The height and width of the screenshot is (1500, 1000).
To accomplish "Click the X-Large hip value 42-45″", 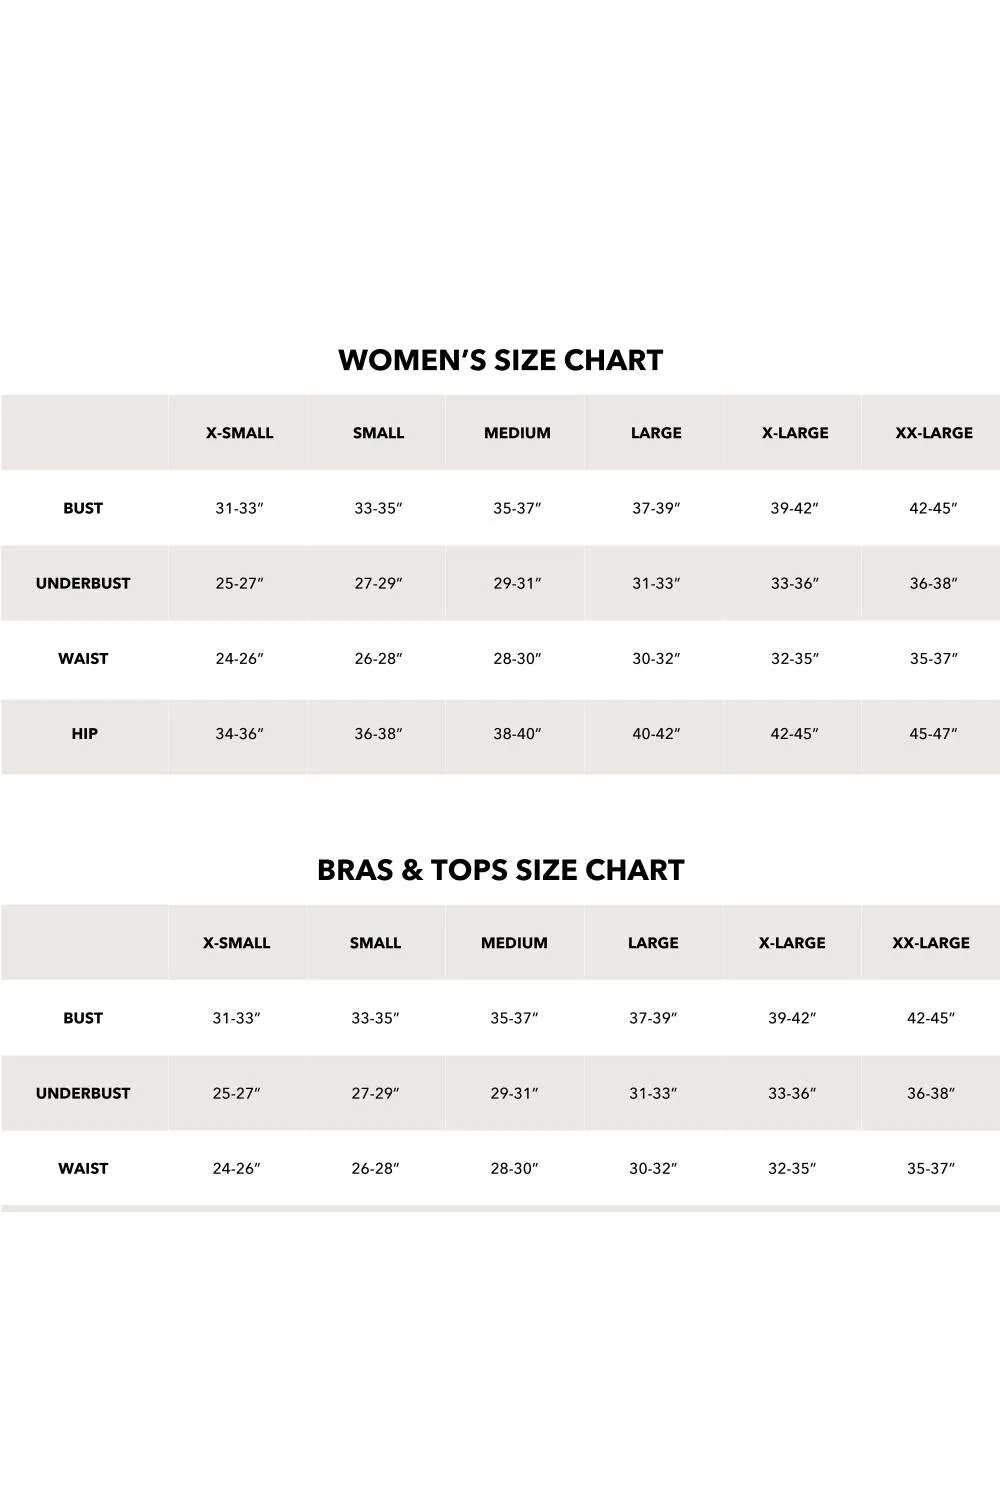I will click(795, 734).
